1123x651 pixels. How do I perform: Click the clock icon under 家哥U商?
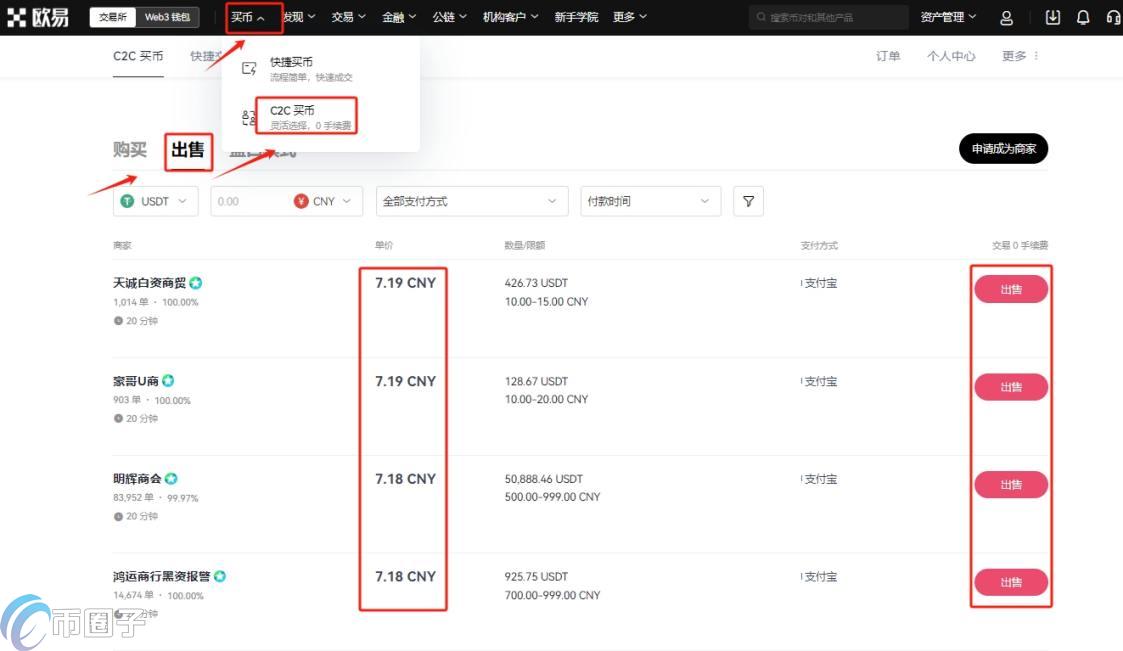pos(118,418)
